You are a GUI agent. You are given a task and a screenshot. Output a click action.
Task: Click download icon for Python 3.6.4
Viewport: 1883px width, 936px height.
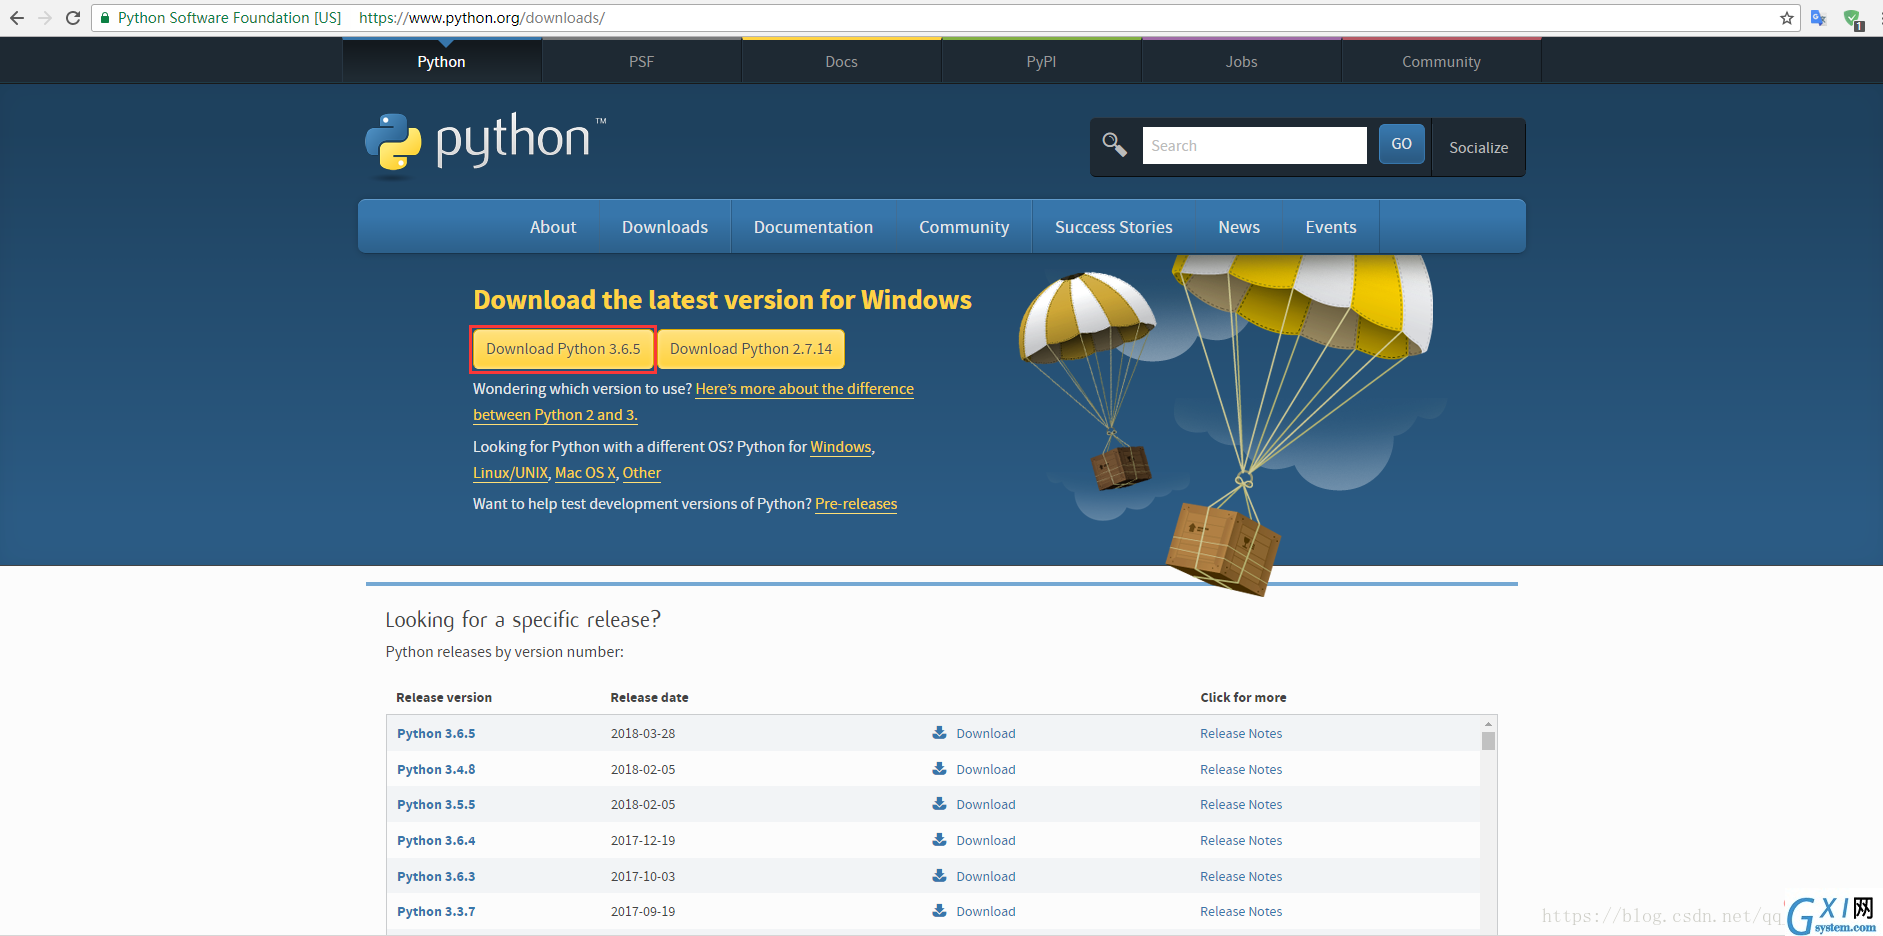pyautogui.click(x=939, y=839)
